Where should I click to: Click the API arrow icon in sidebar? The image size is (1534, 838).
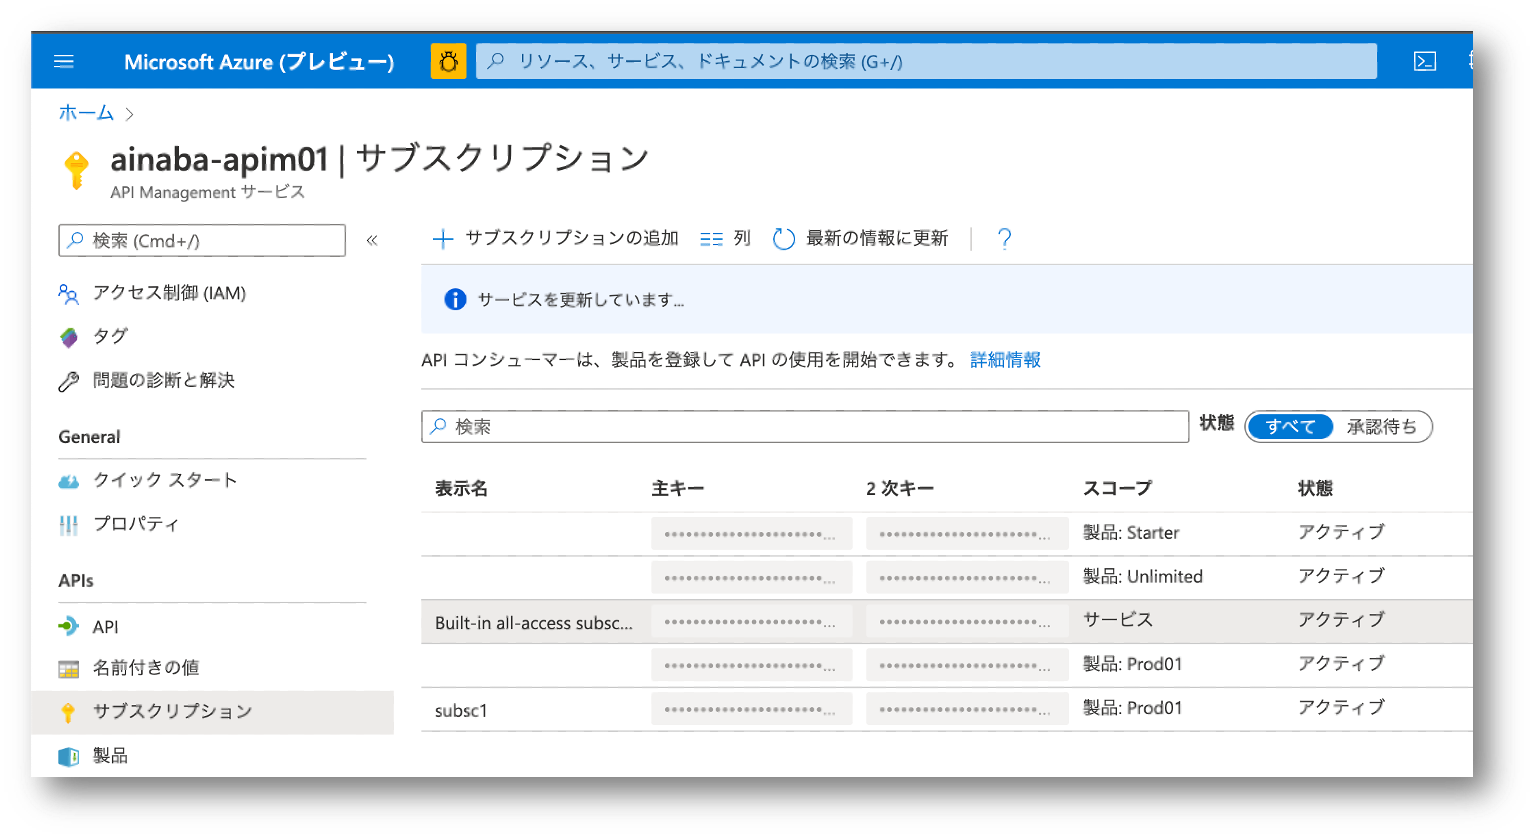(68, 627)
